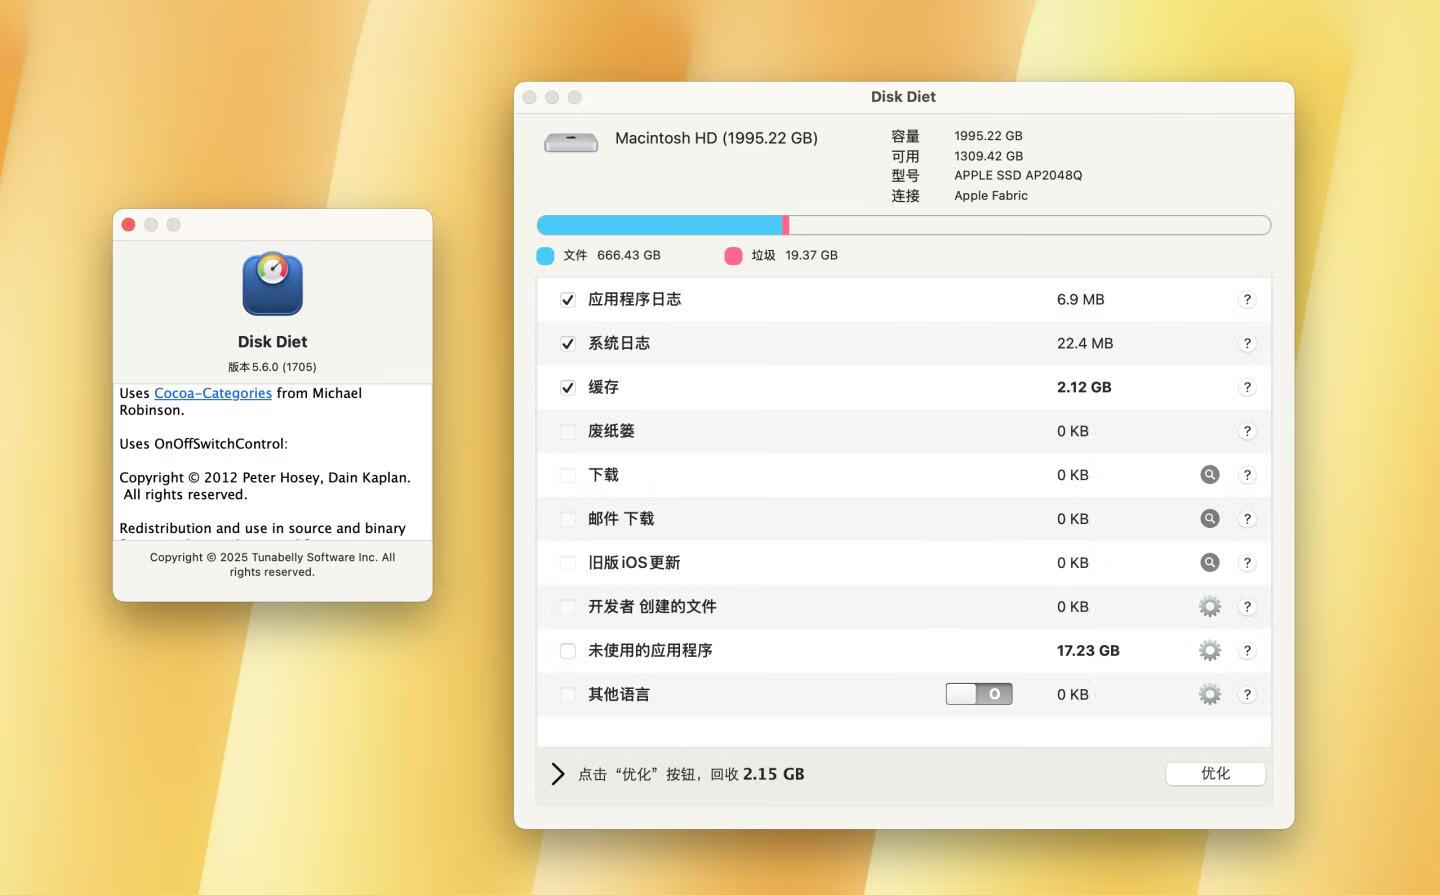Screen dimensions: 1440x895
Task: Click the 1995.22 GB capacity value
Action: [x=988, y=136]
